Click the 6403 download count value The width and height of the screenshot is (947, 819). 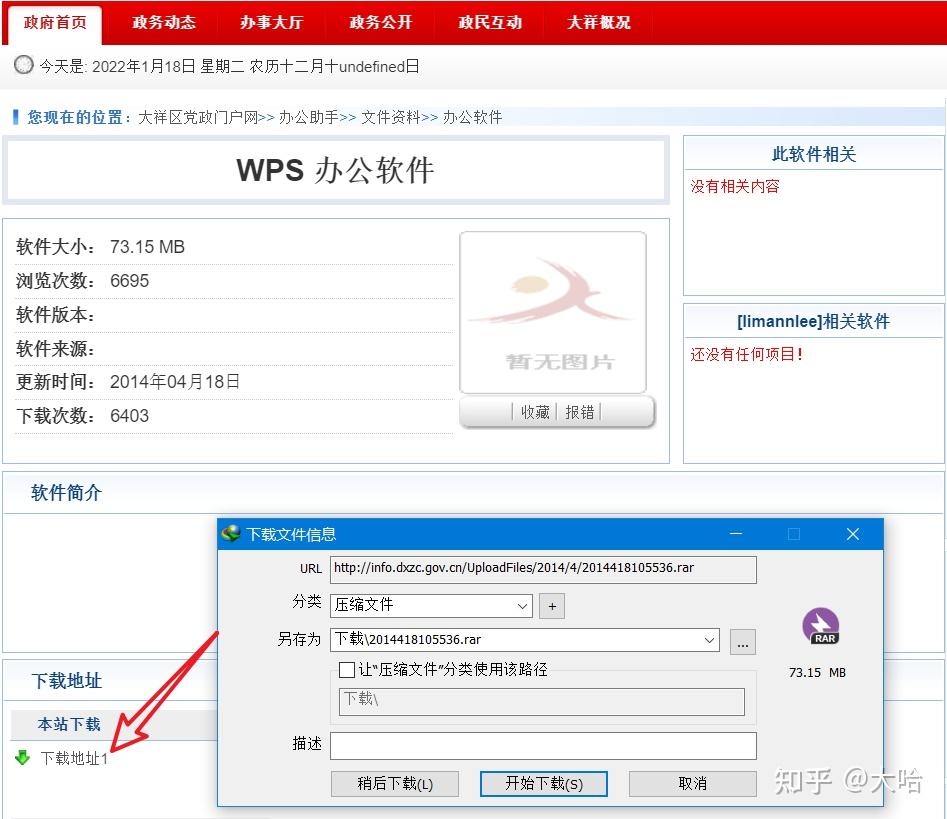pyautogui.click(x=129, y=416)
